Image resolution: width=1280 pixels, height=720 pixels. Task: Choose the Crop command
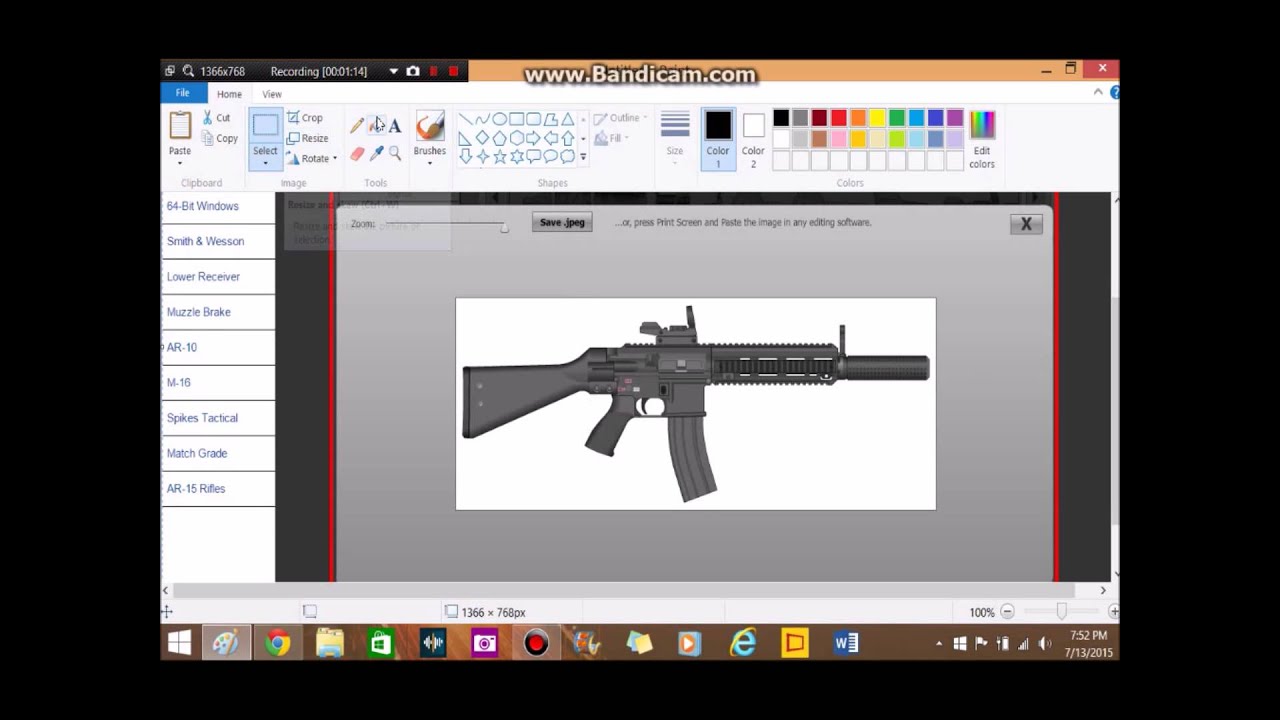tap(305, 117)
